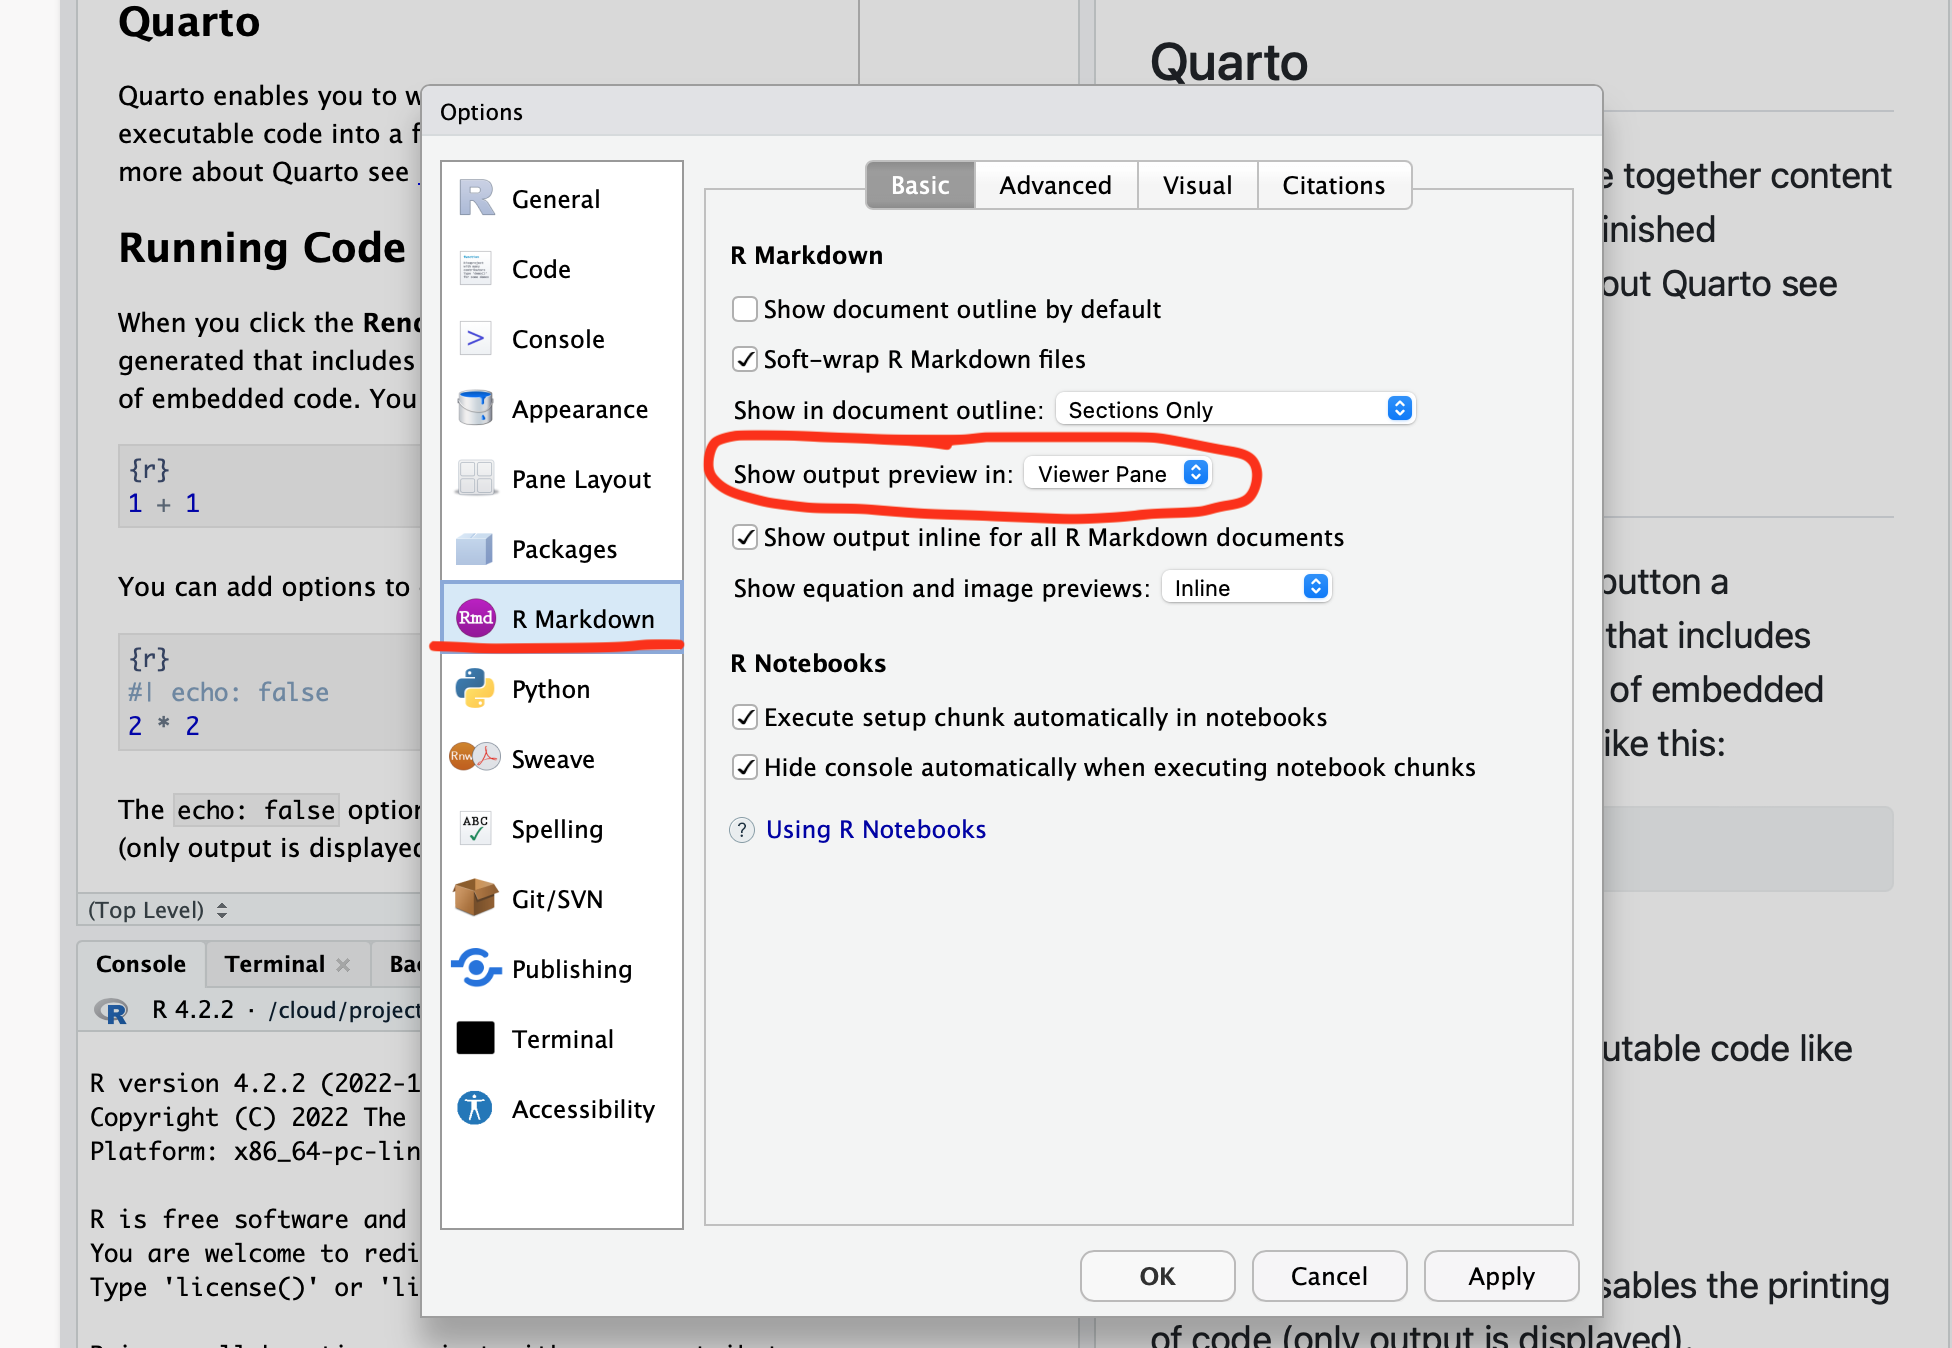Open the Sections Only outline dropdown

click(1236, 409)
